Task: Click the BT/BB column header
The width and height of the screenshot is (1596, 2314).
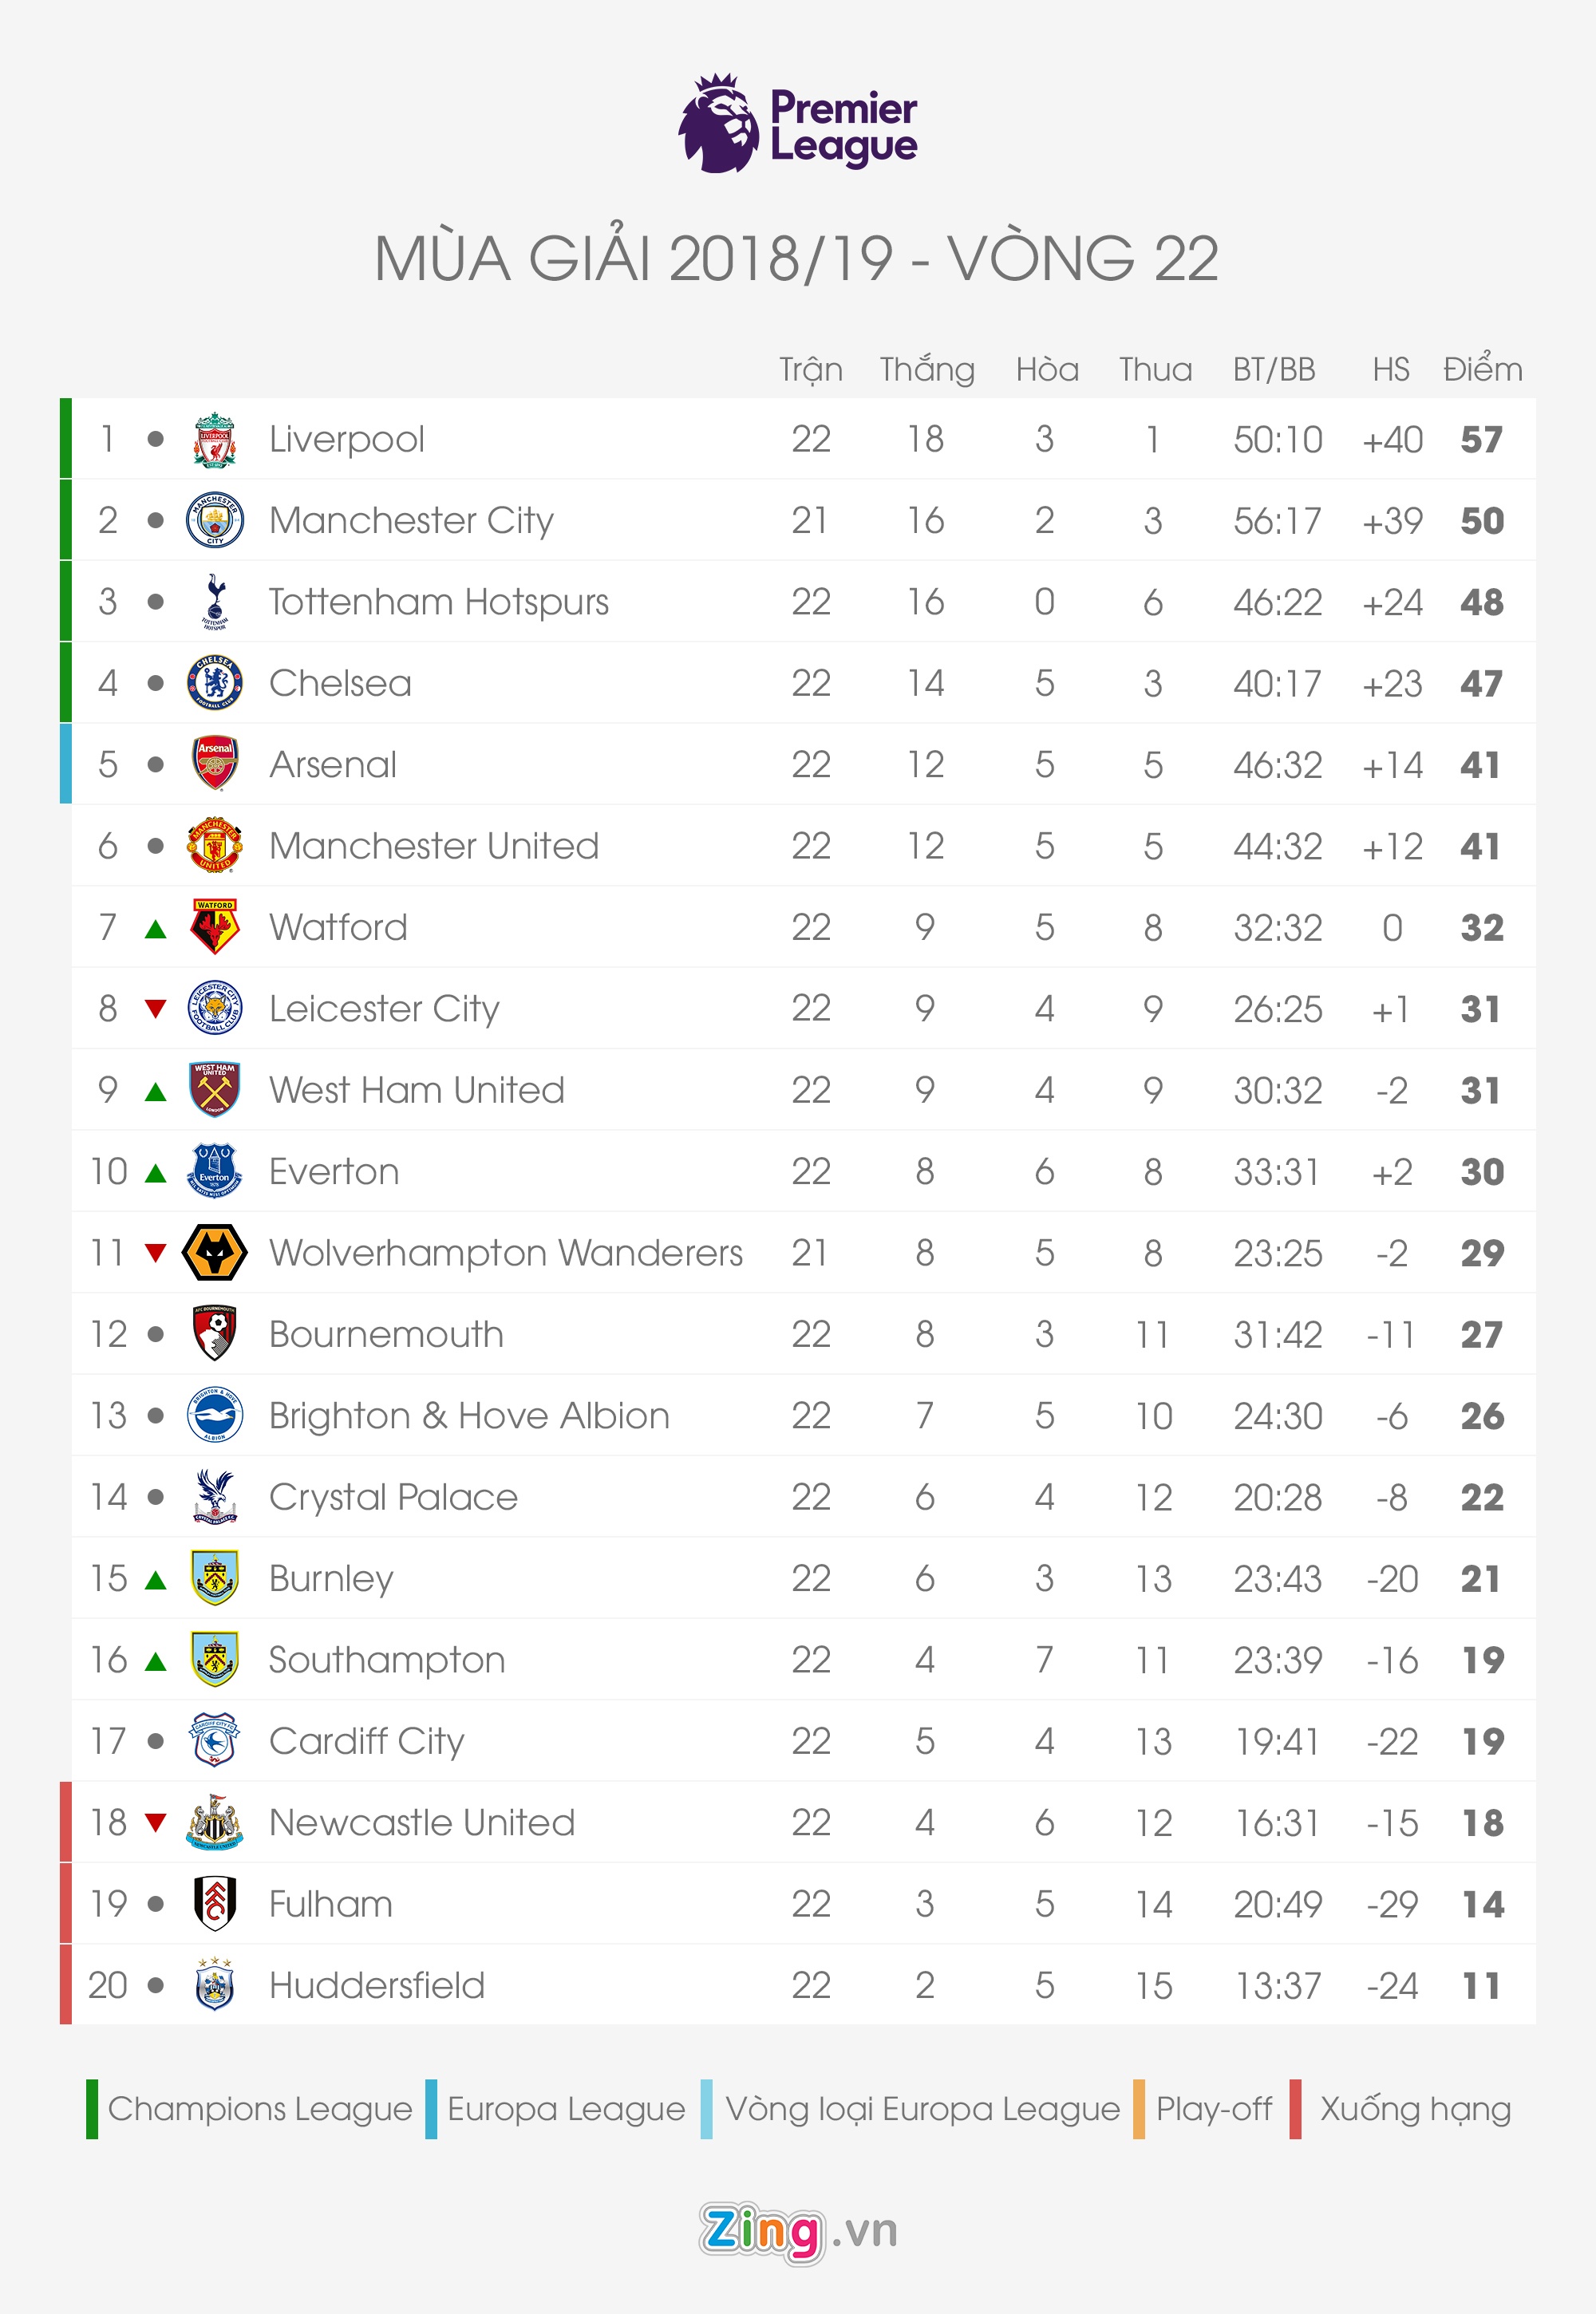Action: point(1273,369)
